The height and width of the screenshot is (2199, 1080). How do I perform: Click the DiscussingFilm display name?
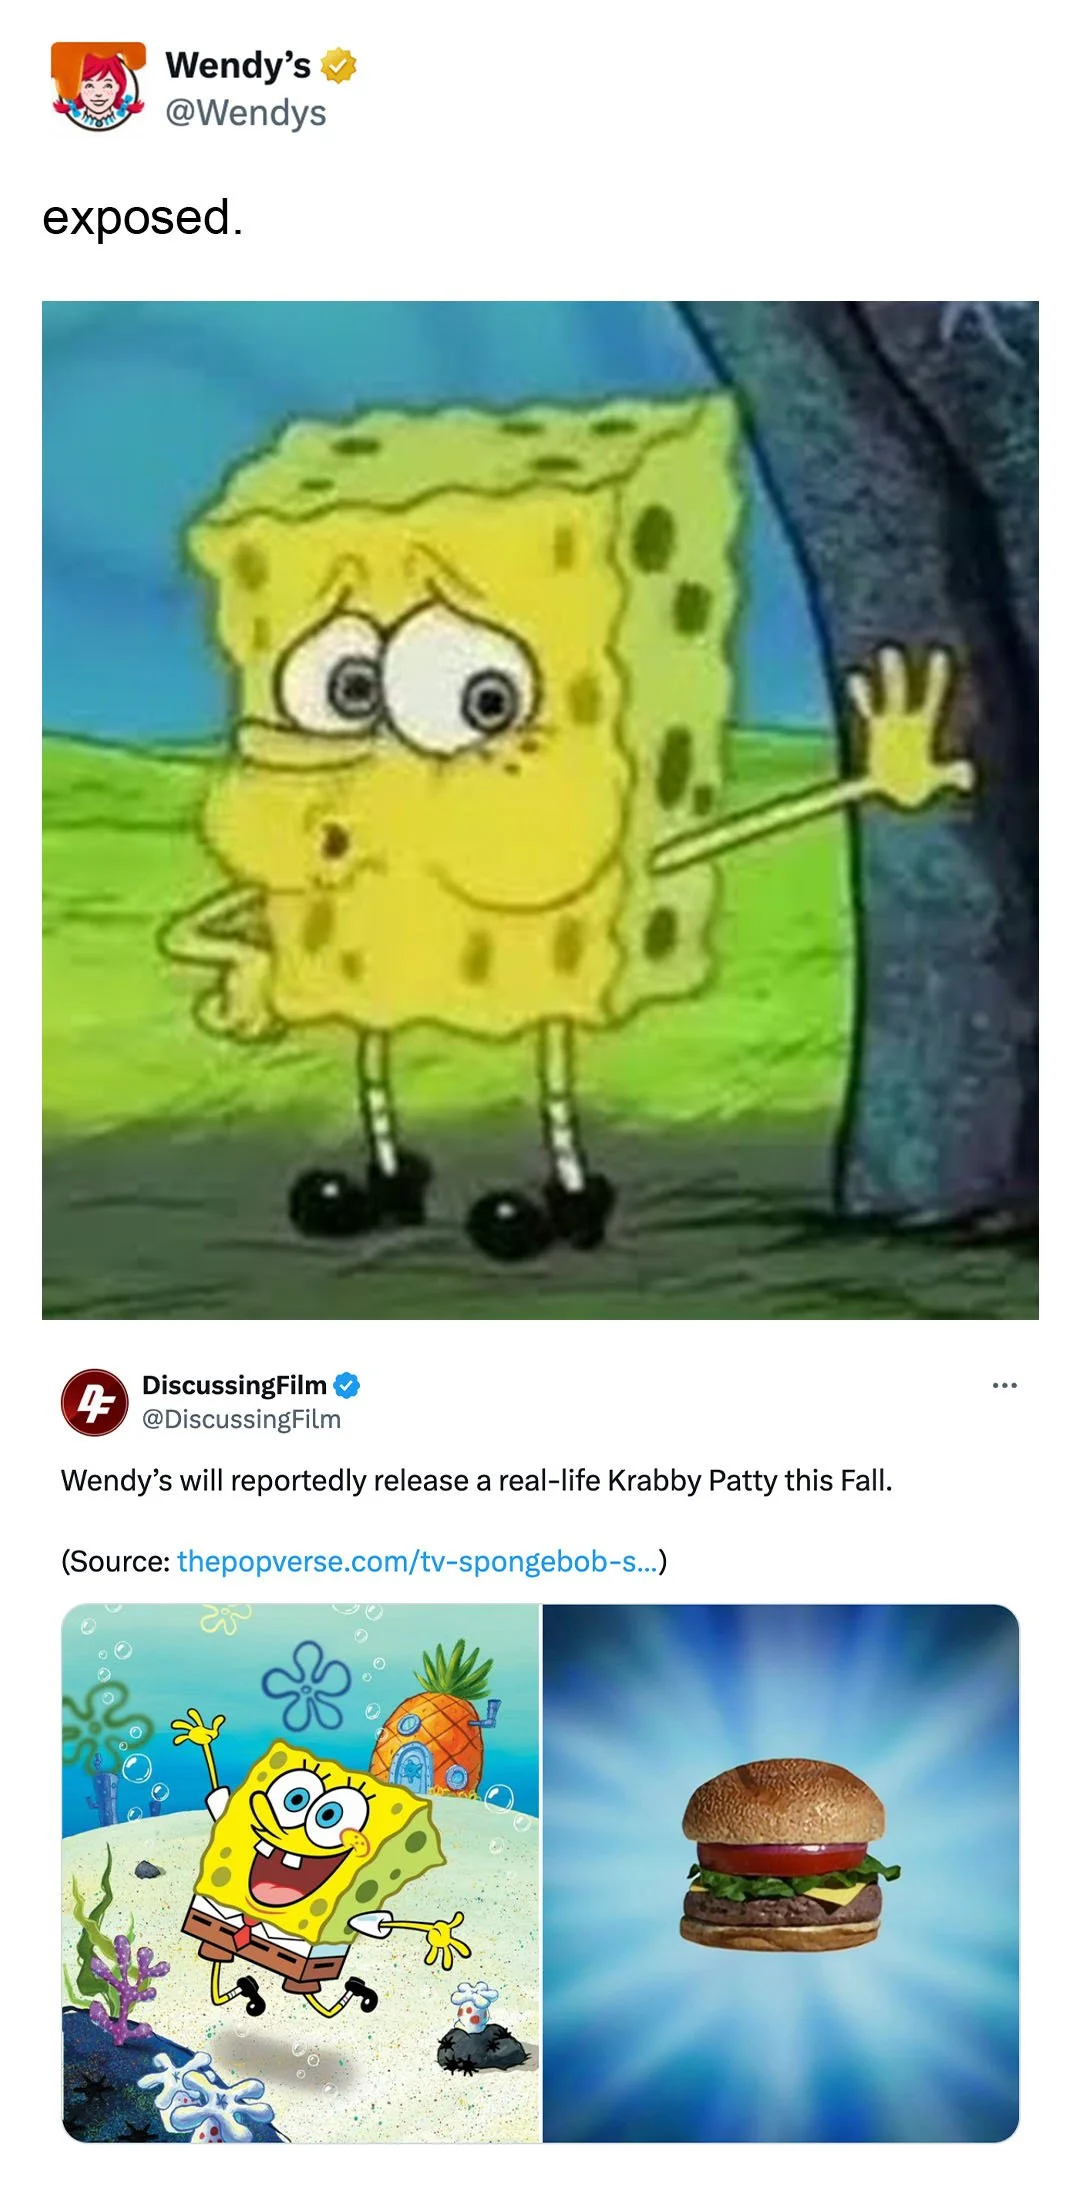[x=234, y=1385]
